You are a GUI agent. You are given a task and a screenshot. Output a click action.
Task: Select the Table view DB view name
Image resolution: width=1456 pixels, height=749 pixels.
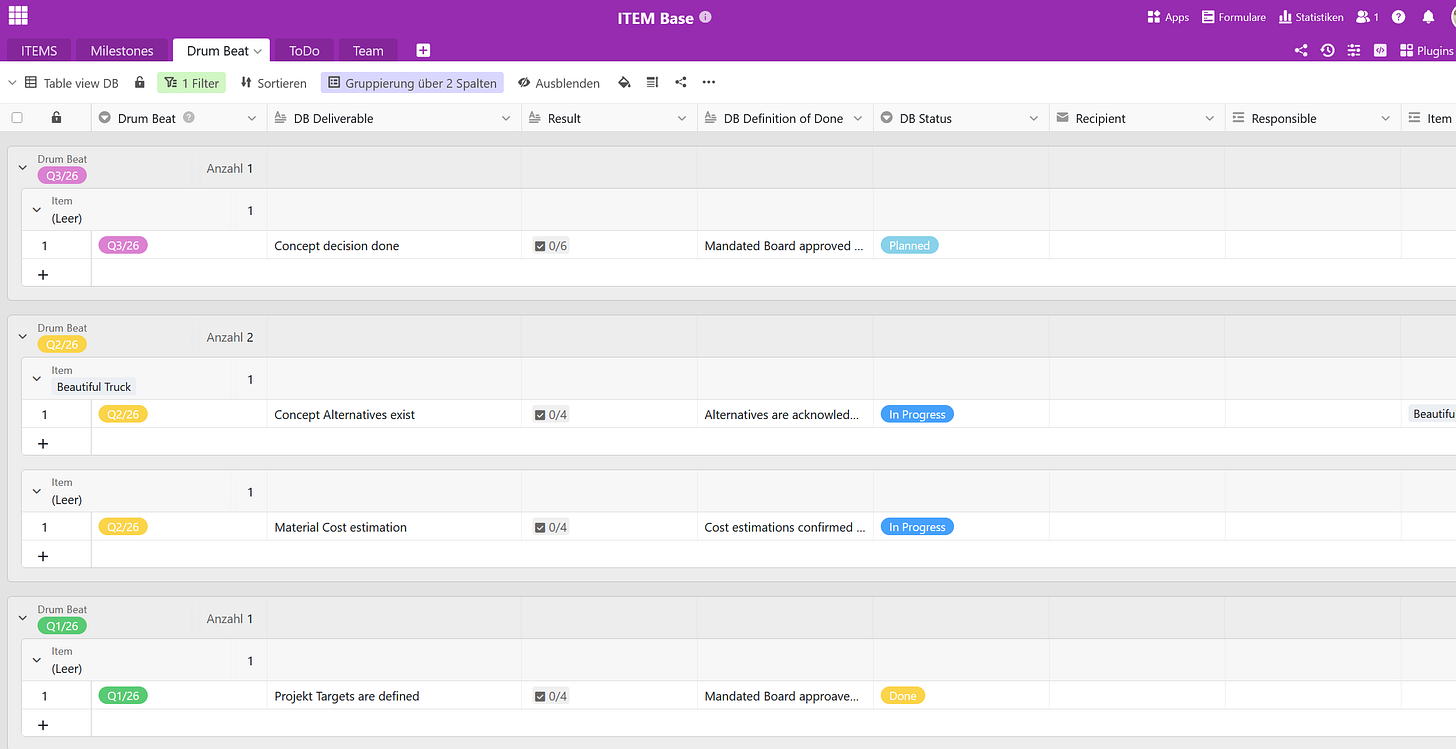(x=81, y=83)
